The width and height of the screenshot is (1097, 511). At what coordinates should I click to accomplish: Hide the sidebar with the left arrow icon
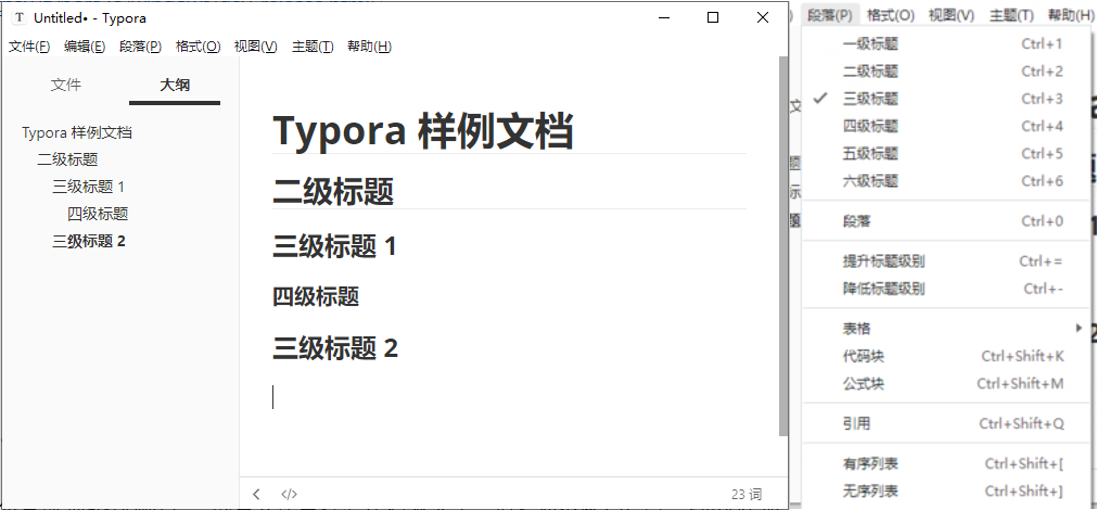[256, 494]
